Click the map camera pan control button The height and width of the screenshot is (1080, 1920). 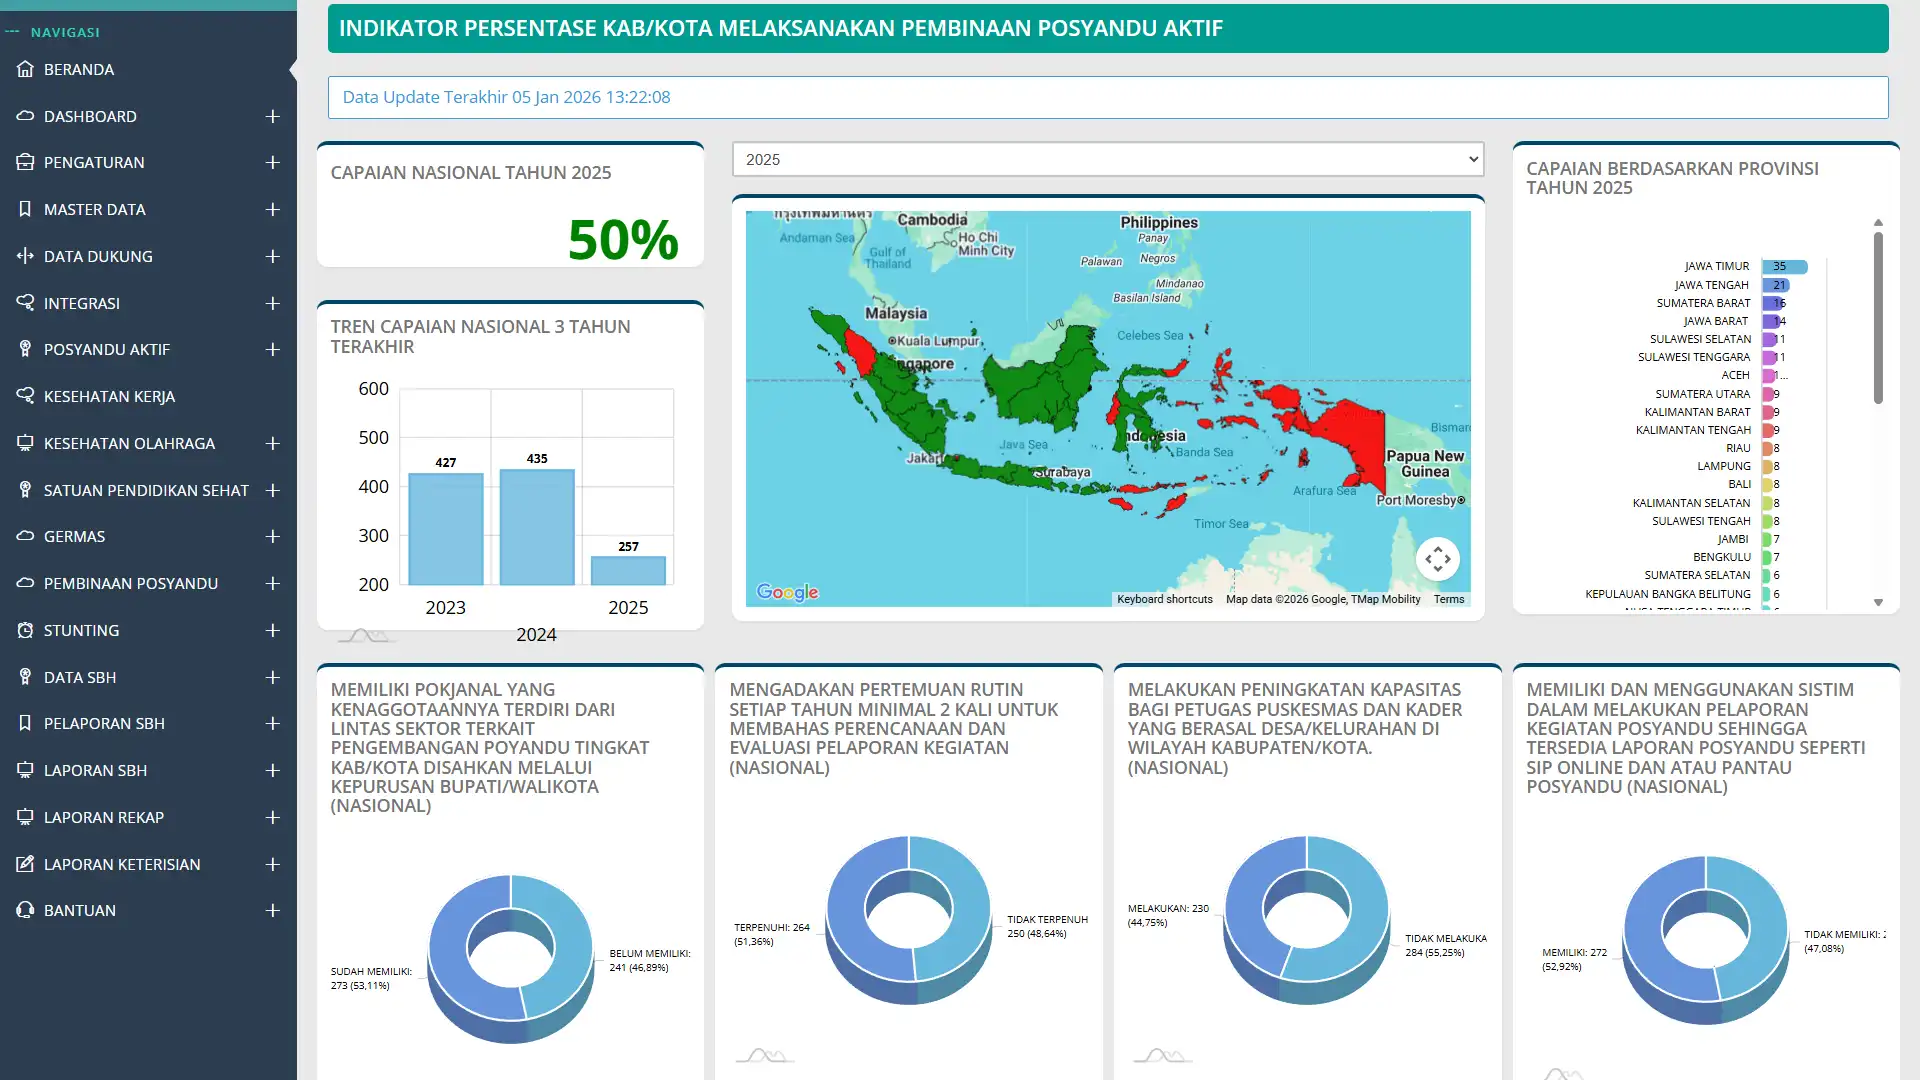[1437, 559]
